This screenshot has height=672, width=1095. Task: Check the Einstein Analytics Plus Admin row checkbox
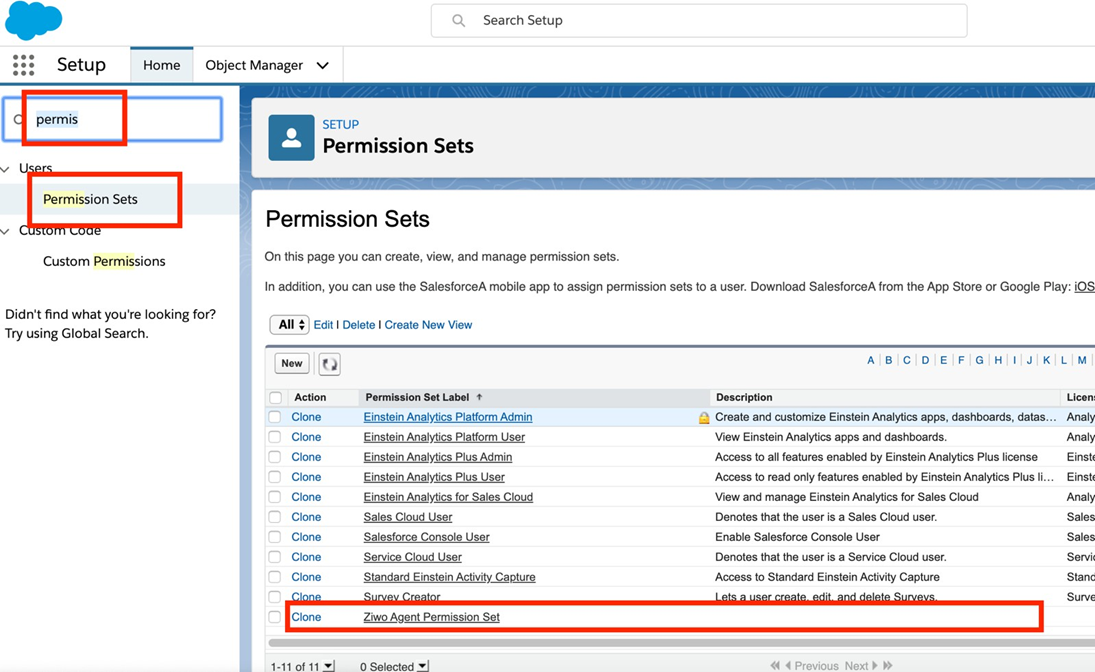(x=275, y=457)
